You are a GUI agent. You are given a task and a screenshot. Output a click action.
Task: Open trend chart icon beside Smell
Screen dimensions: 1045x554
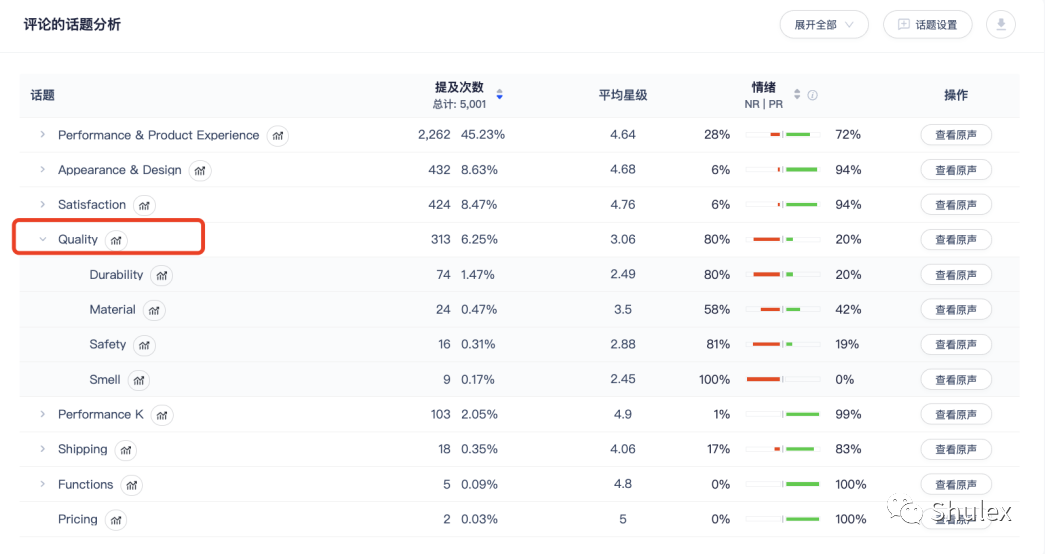coord(139,380)
